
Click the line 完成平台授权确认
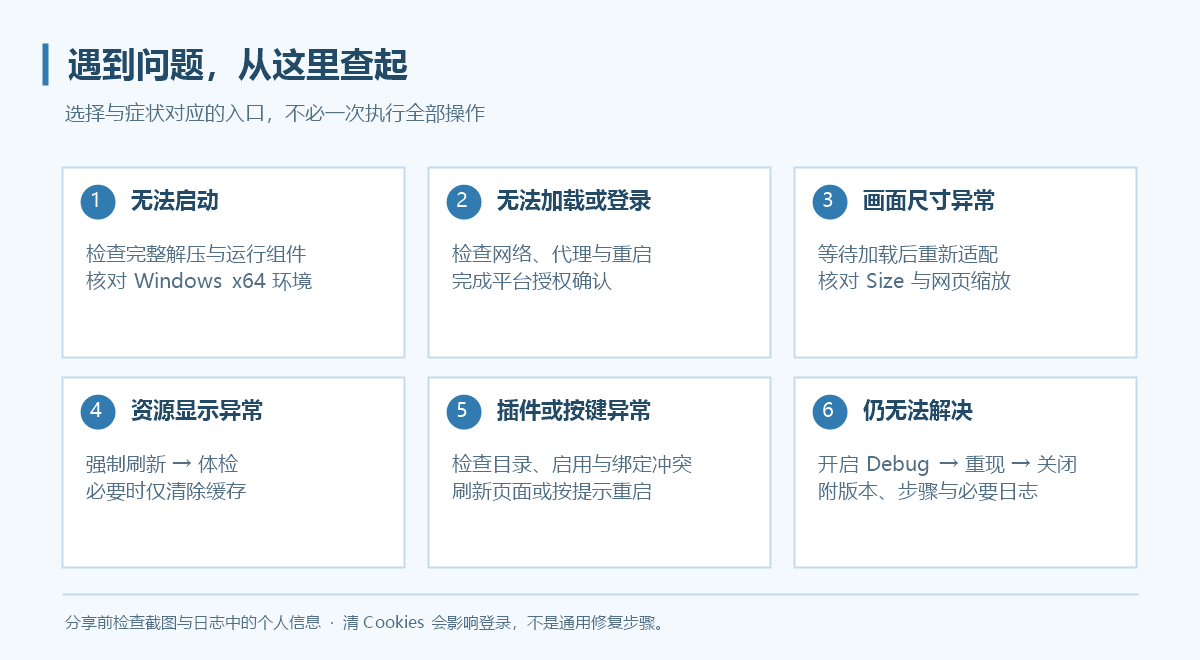(x=532, y=281)
